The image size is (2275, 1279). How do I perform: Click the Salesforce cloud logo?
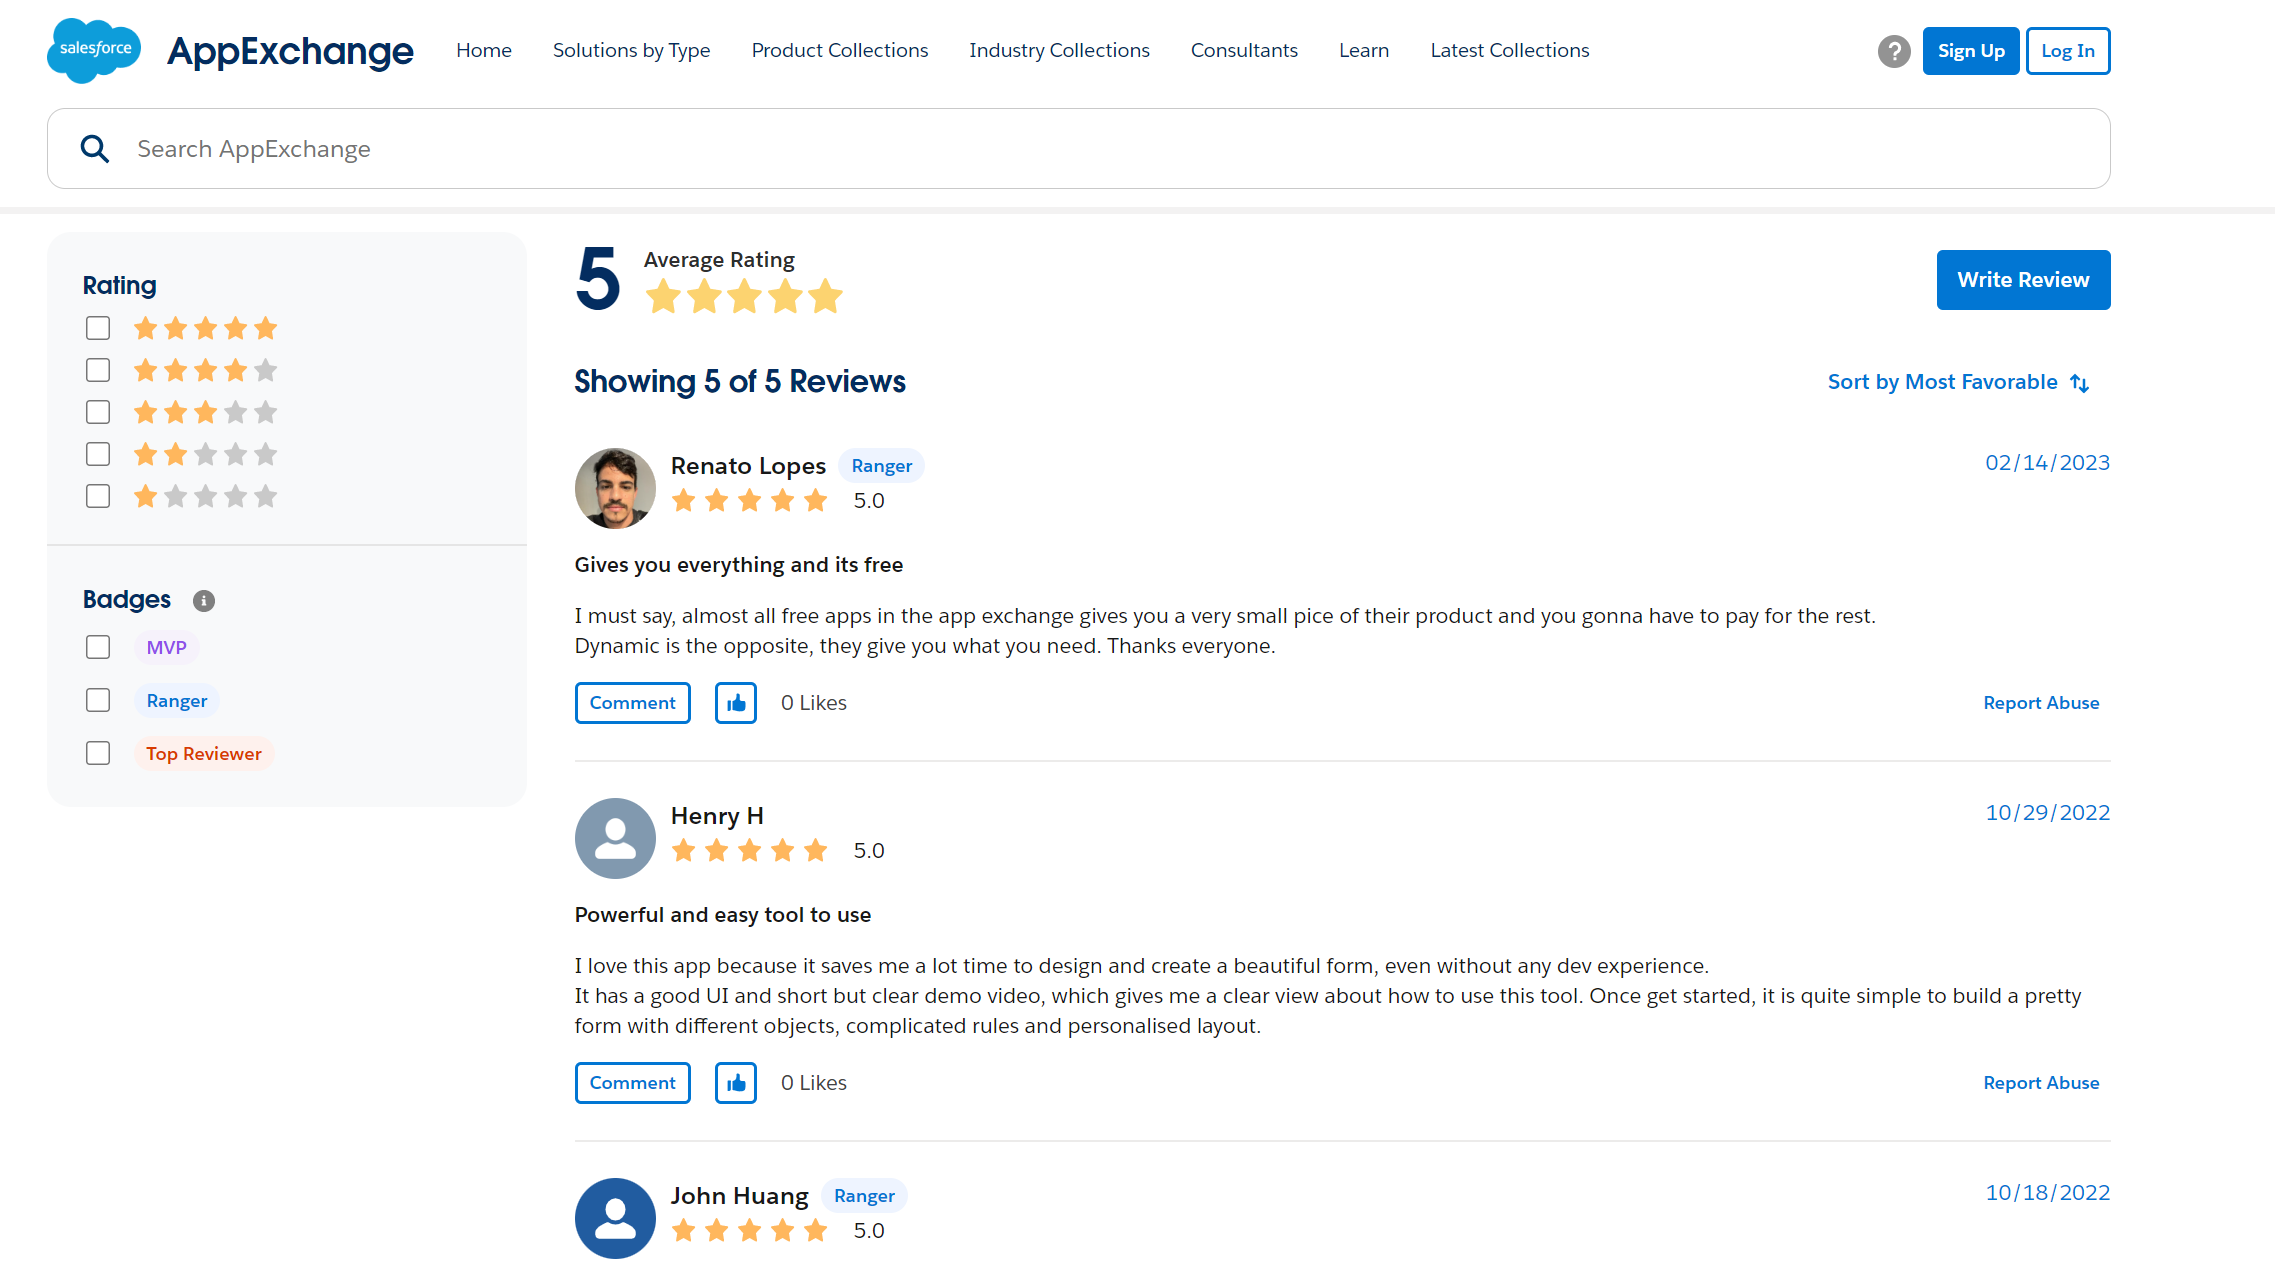(x=94, y=50)
